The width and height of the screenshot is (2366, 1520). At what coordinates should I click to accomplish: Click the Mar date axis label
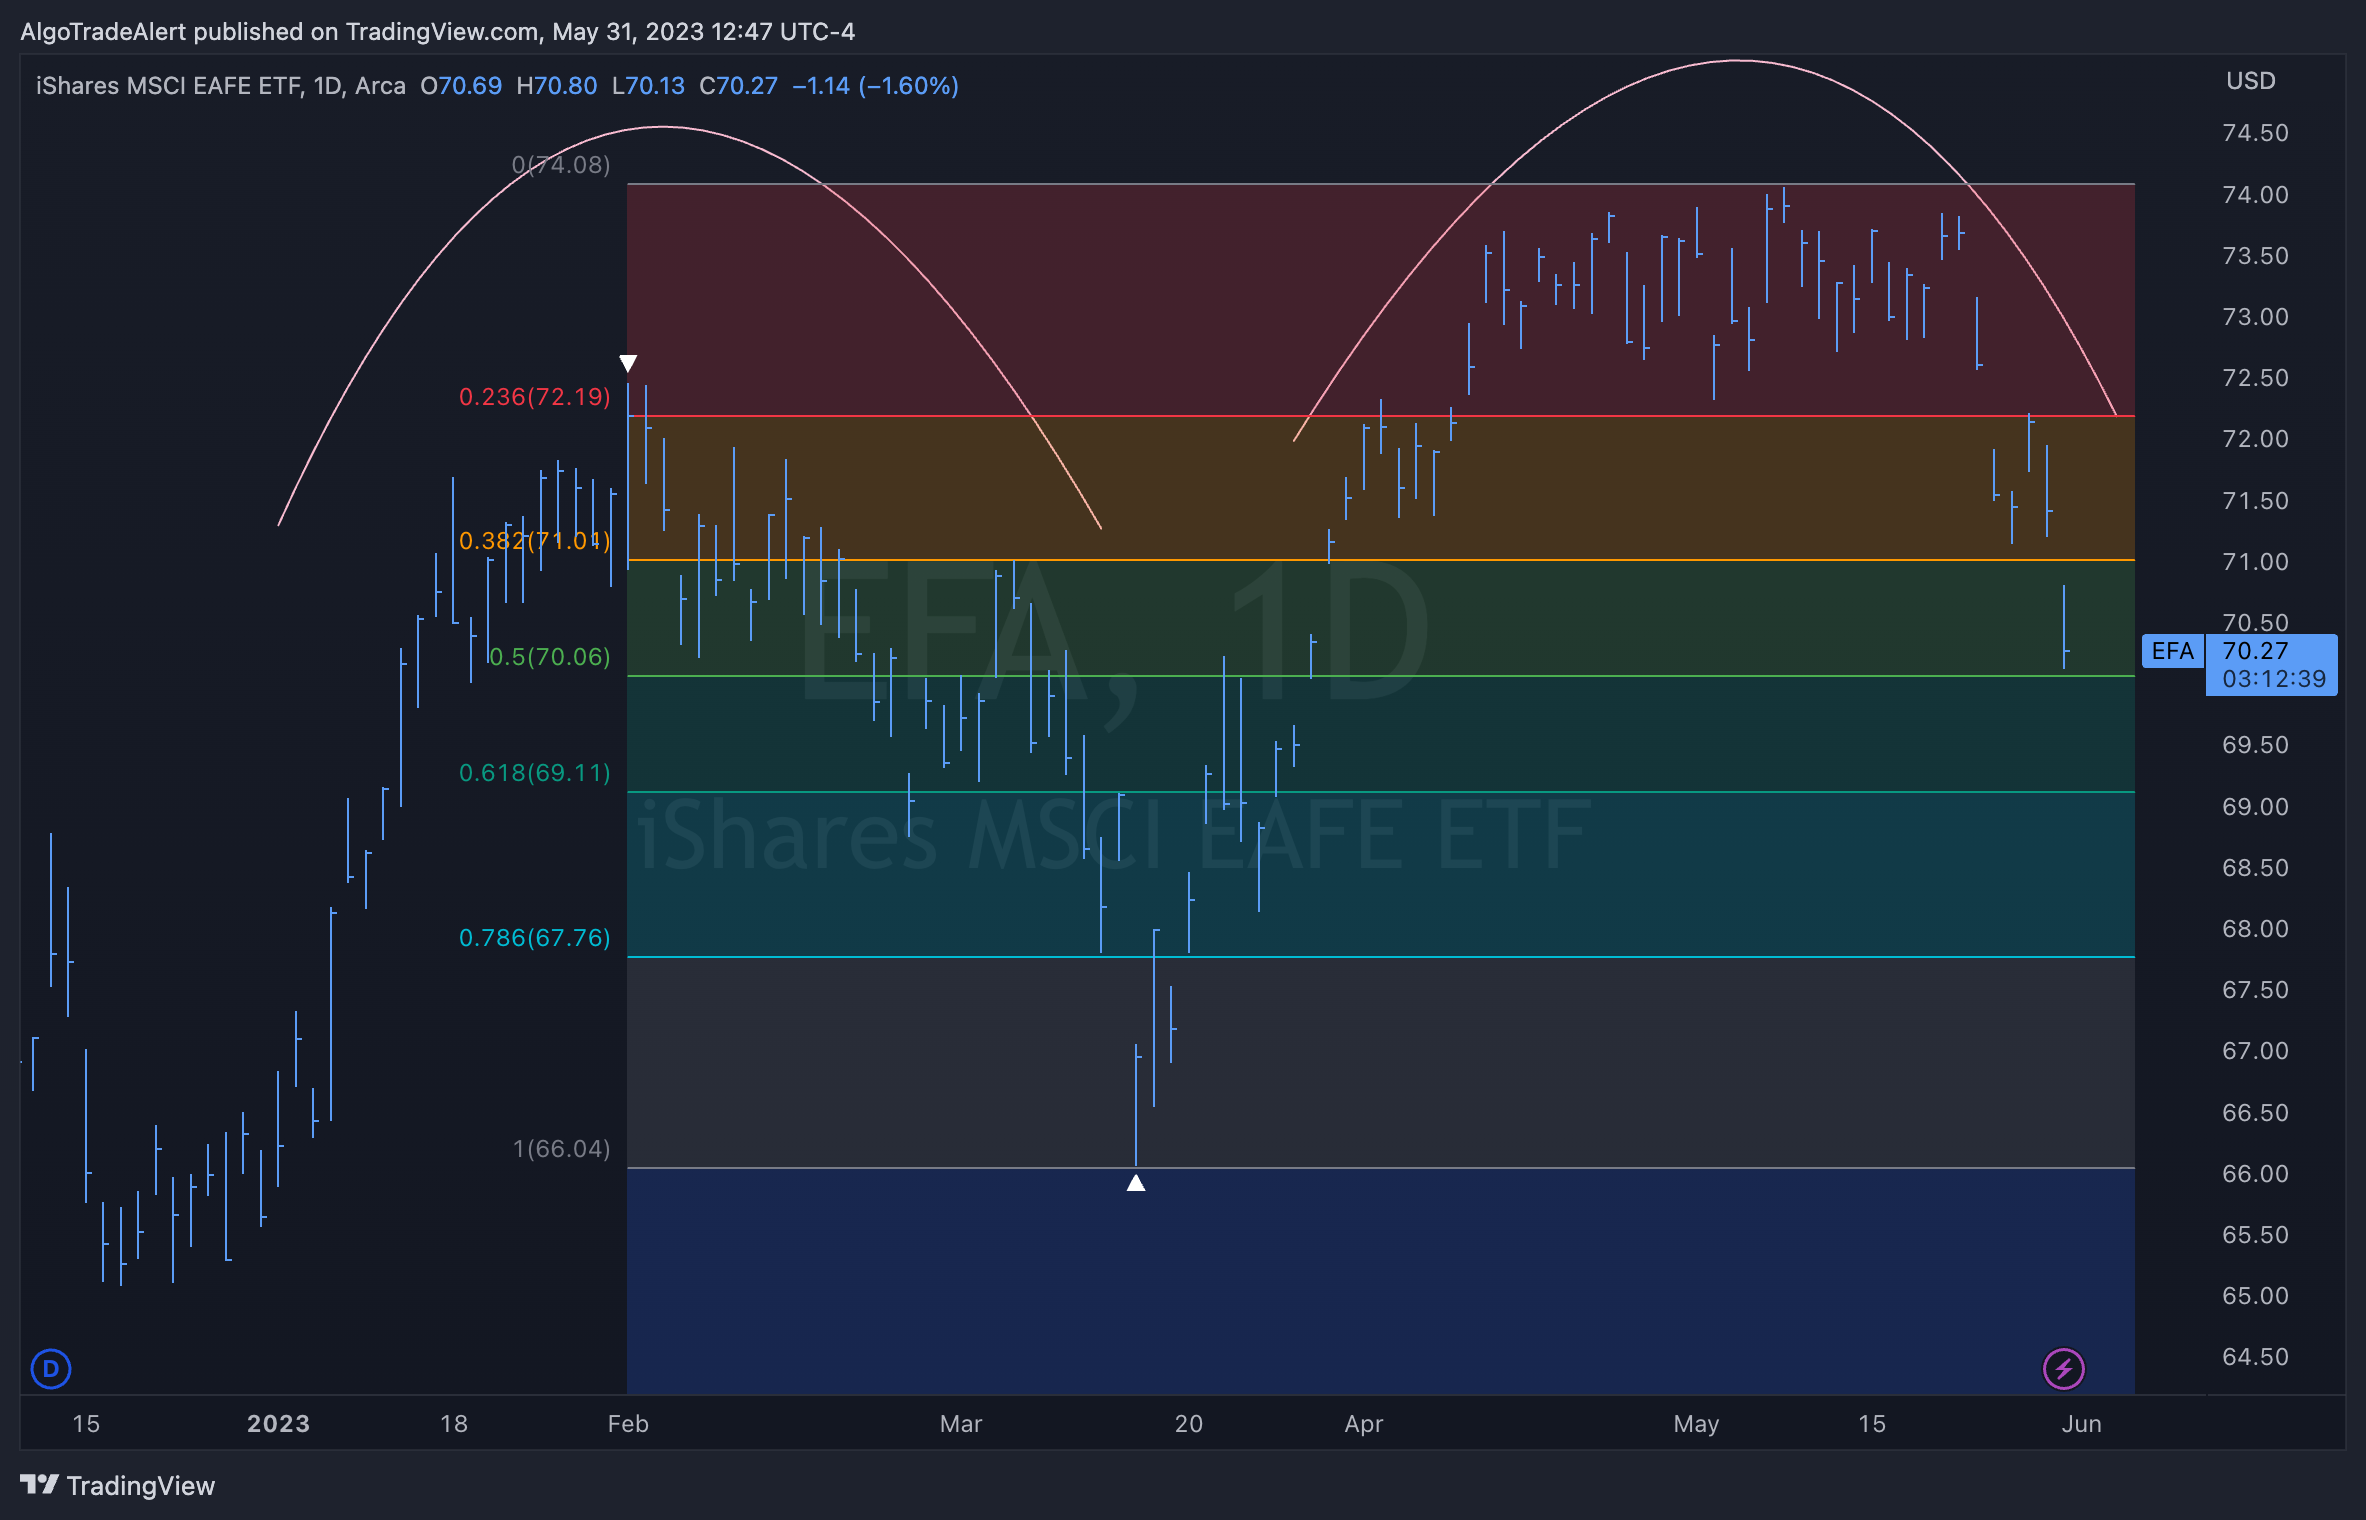click(x=961, y=1424)
